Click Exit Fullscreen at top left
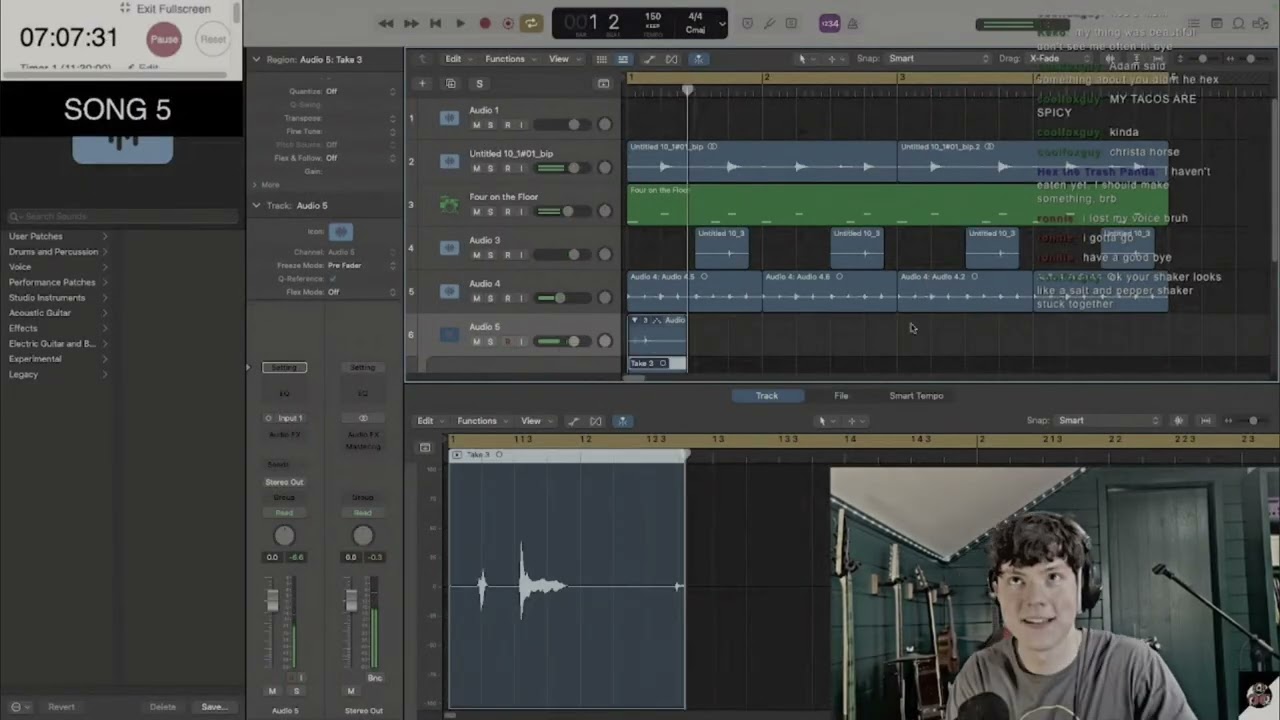 [166, 9]
